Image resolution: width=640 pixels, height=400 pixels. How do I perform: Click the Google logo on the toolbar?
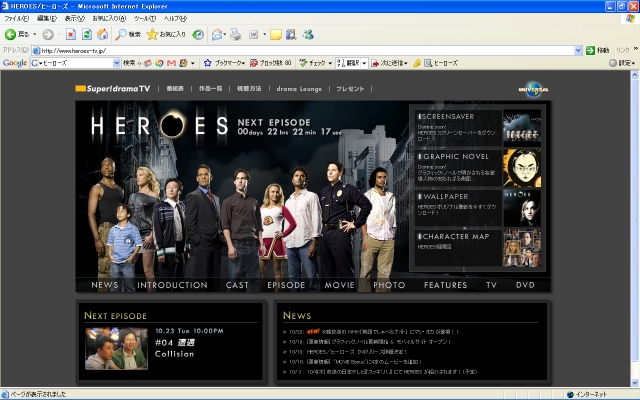tap(15, 63)
